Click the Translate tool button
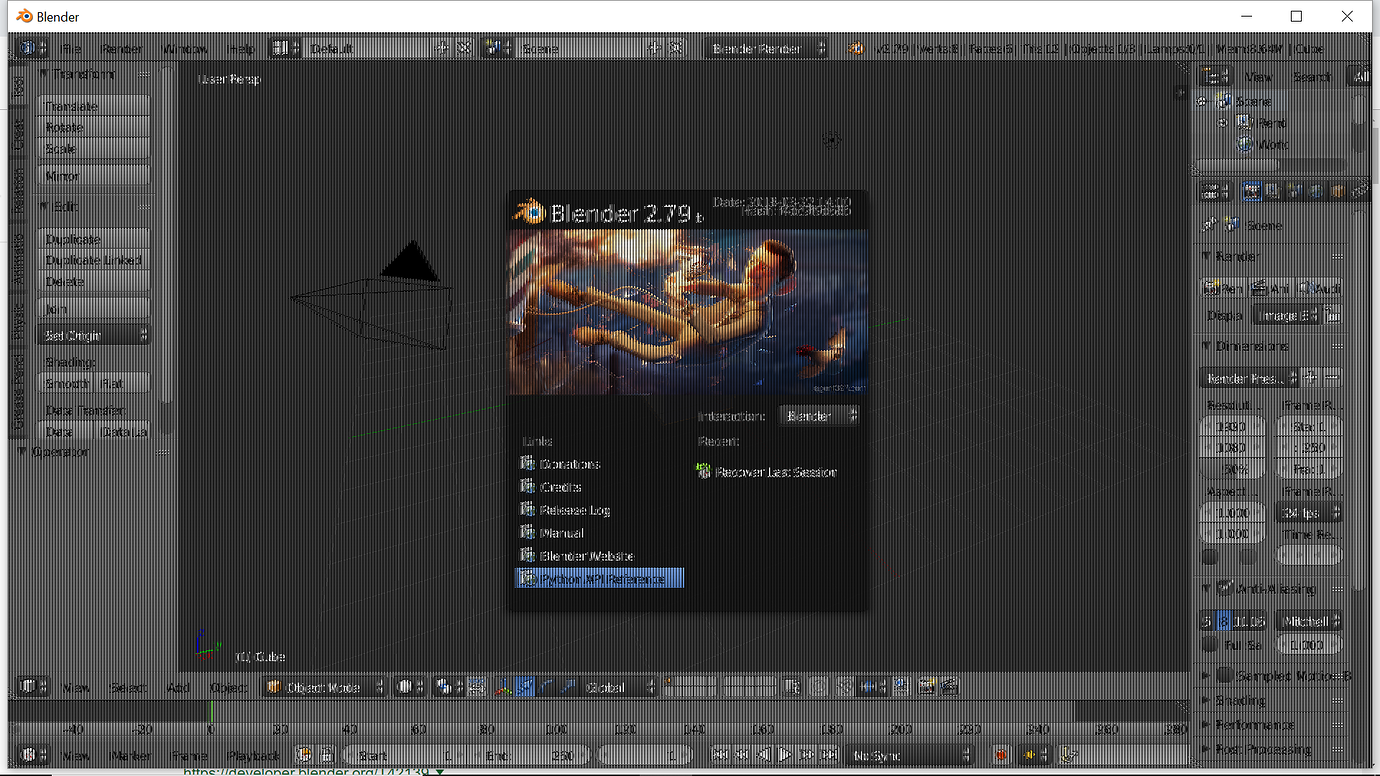1380x776 pixels. [x=94, y=106]
